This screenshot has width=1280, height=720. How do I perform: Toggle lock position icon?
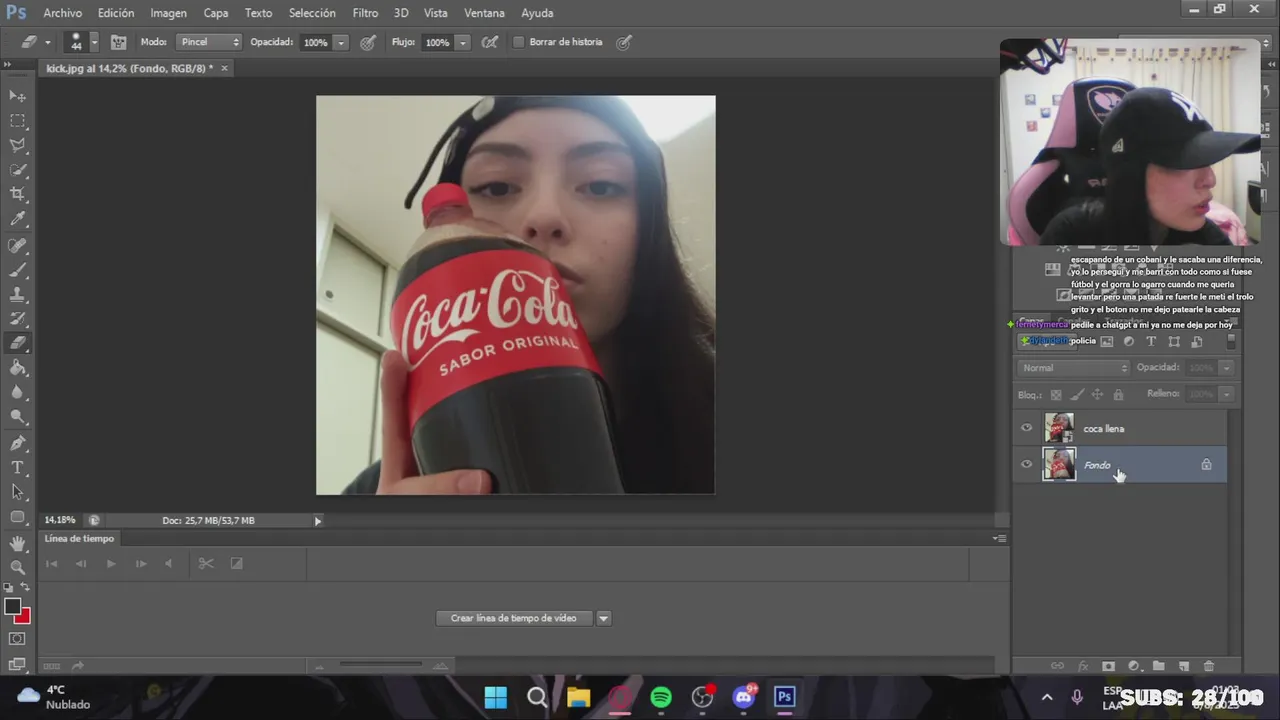click(x=1097, y=394)
